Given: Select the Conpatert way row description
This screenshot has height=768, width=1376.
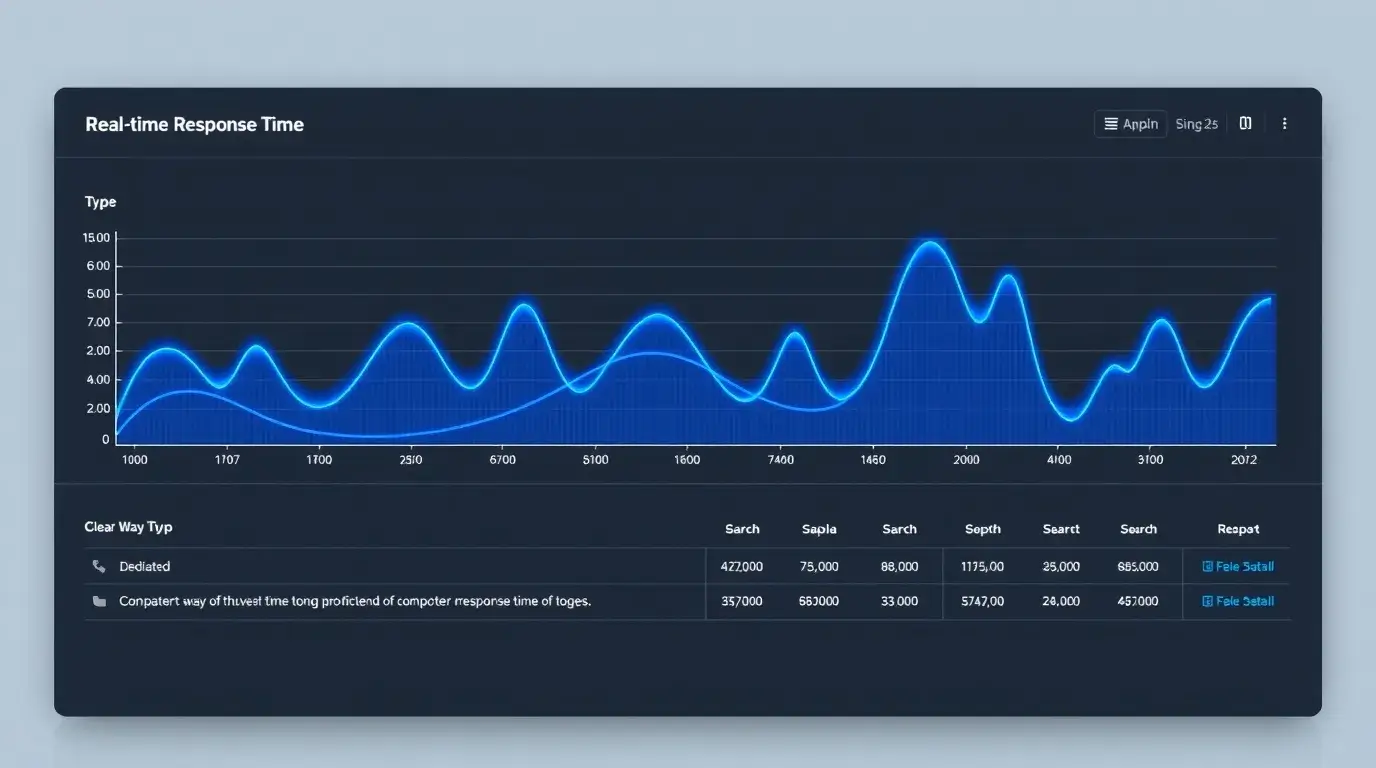Looking at the screenshot, I should 355,601.
